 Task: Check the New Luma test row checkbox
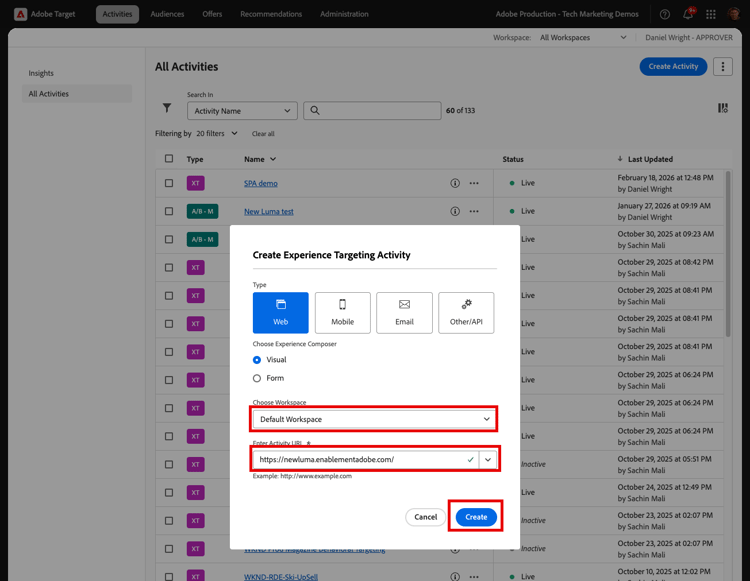pos(169,211)
